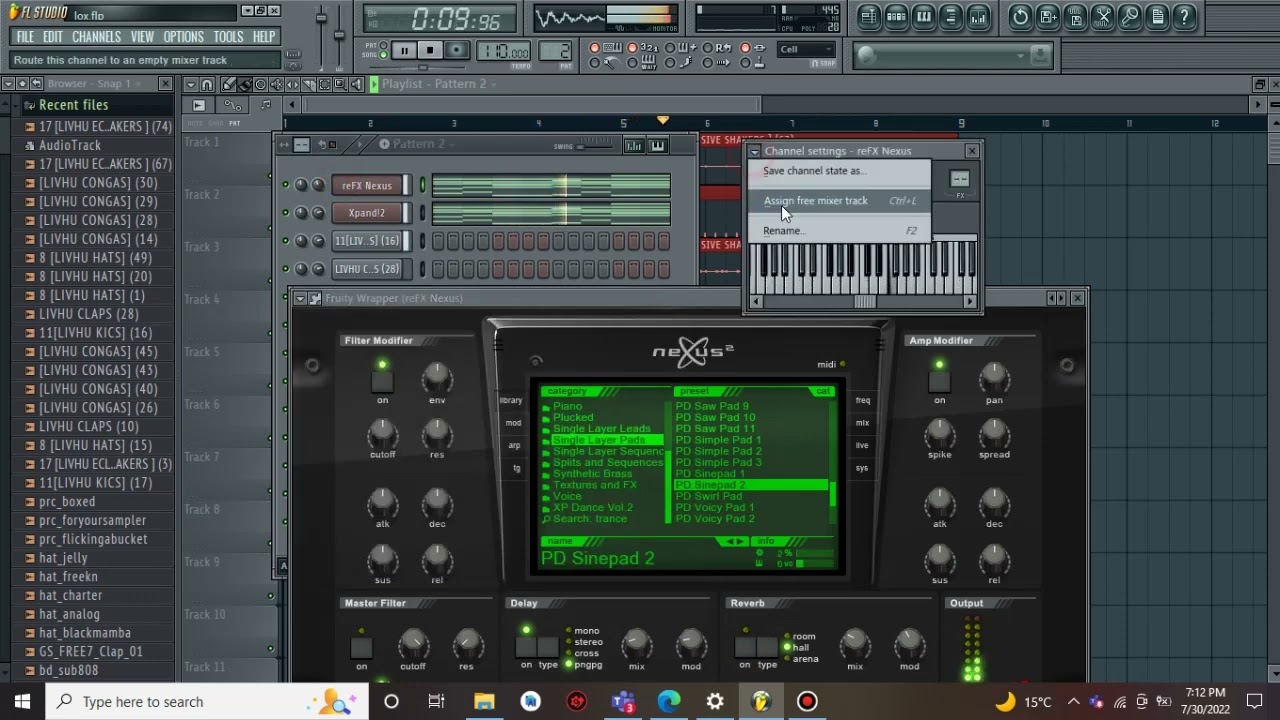Click the Render audio file icon

pyautogui.click(x=1075, y=16)
